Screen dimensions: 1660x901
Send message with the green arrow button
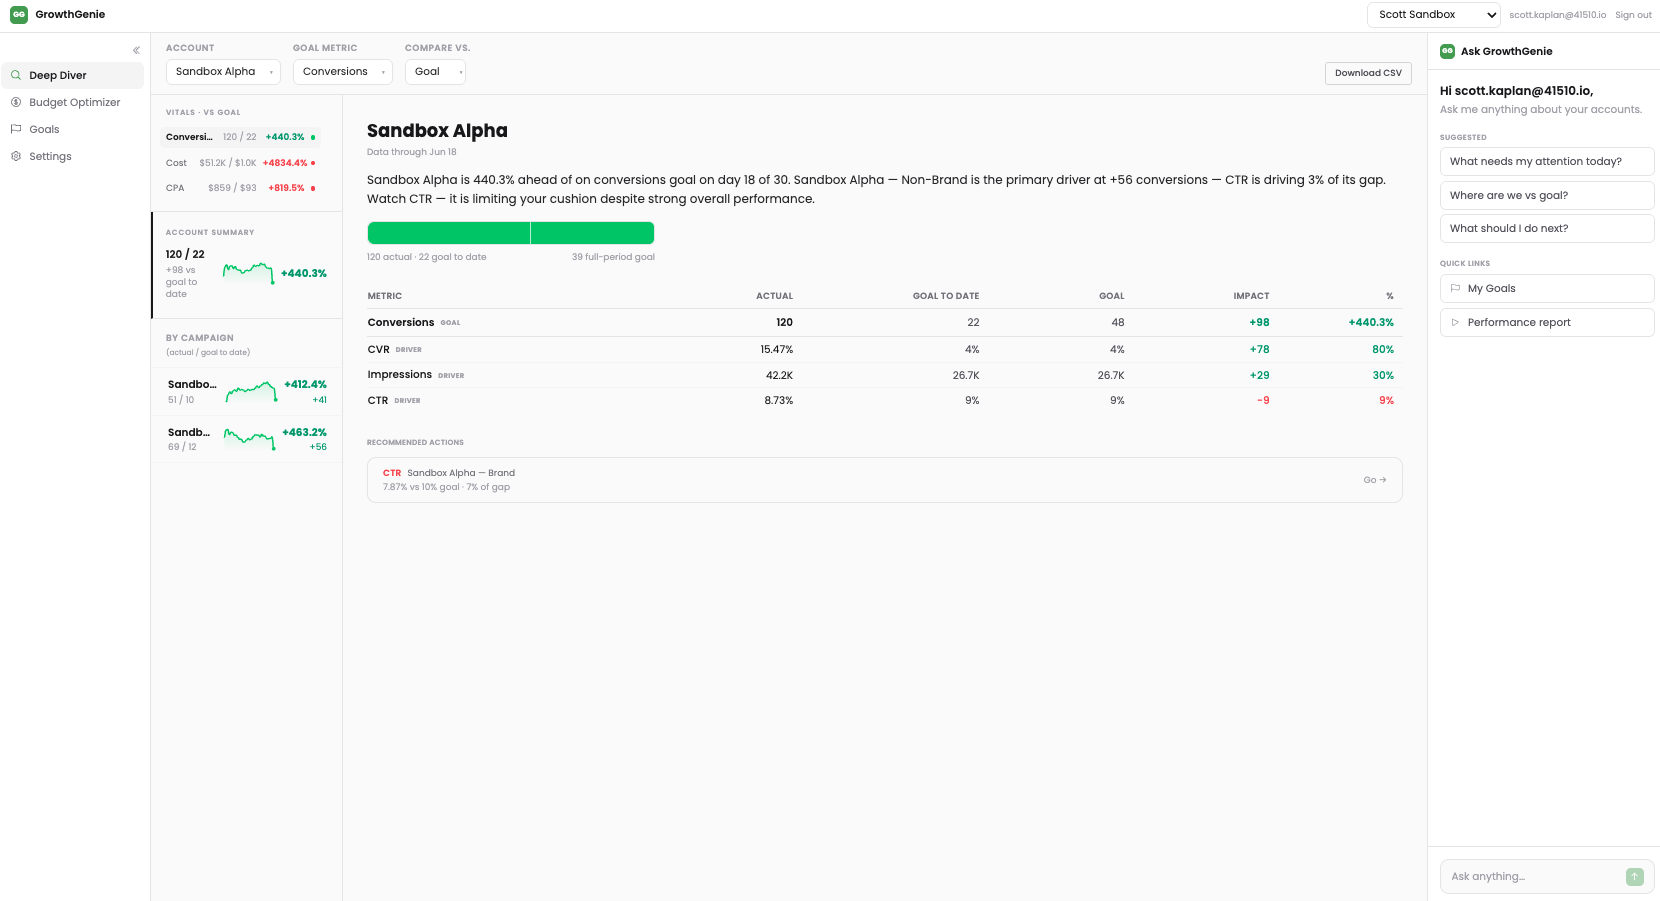coord(1635,876)
